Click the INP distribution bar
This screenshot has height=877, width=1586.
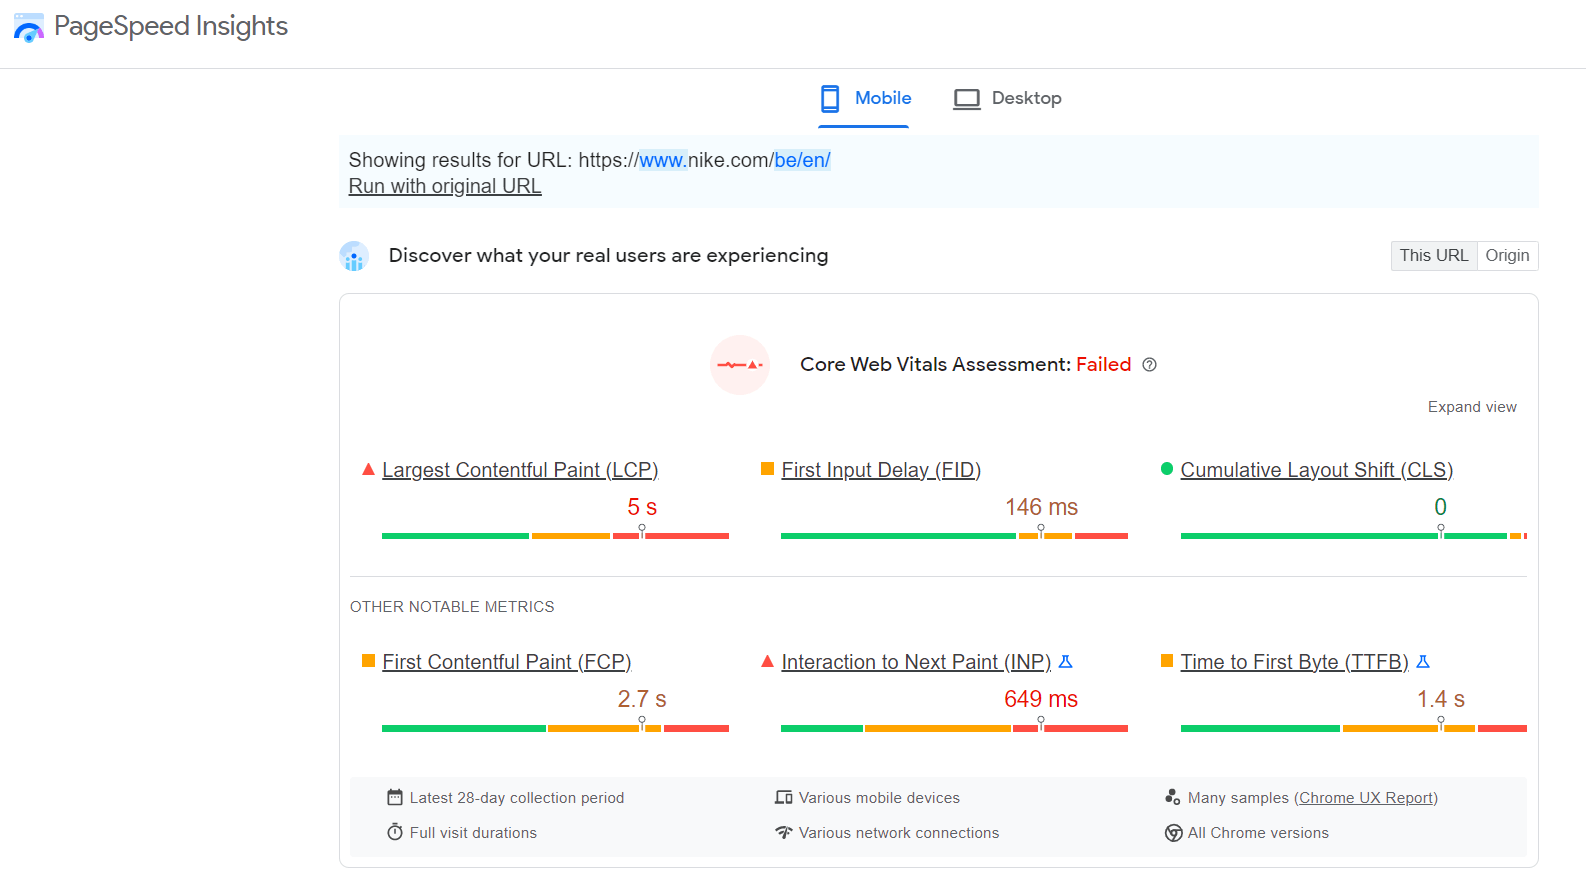[x=954, y=728]
